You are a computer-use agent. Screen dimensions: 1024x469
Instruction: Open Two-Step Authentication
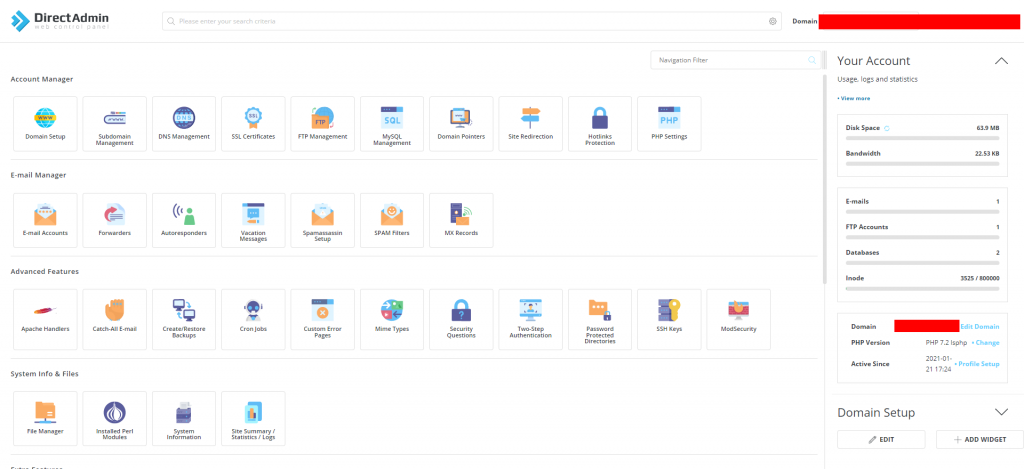[530, 319]
